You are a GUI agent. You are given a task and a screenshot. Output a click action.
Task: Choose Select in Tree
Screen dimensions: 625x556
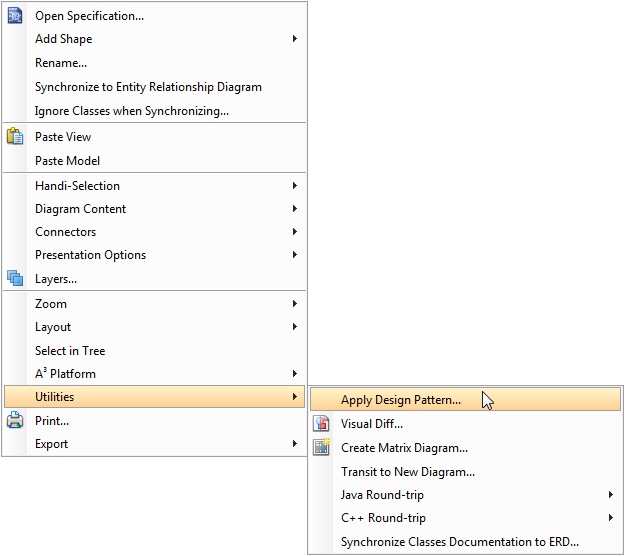[154, 351]
